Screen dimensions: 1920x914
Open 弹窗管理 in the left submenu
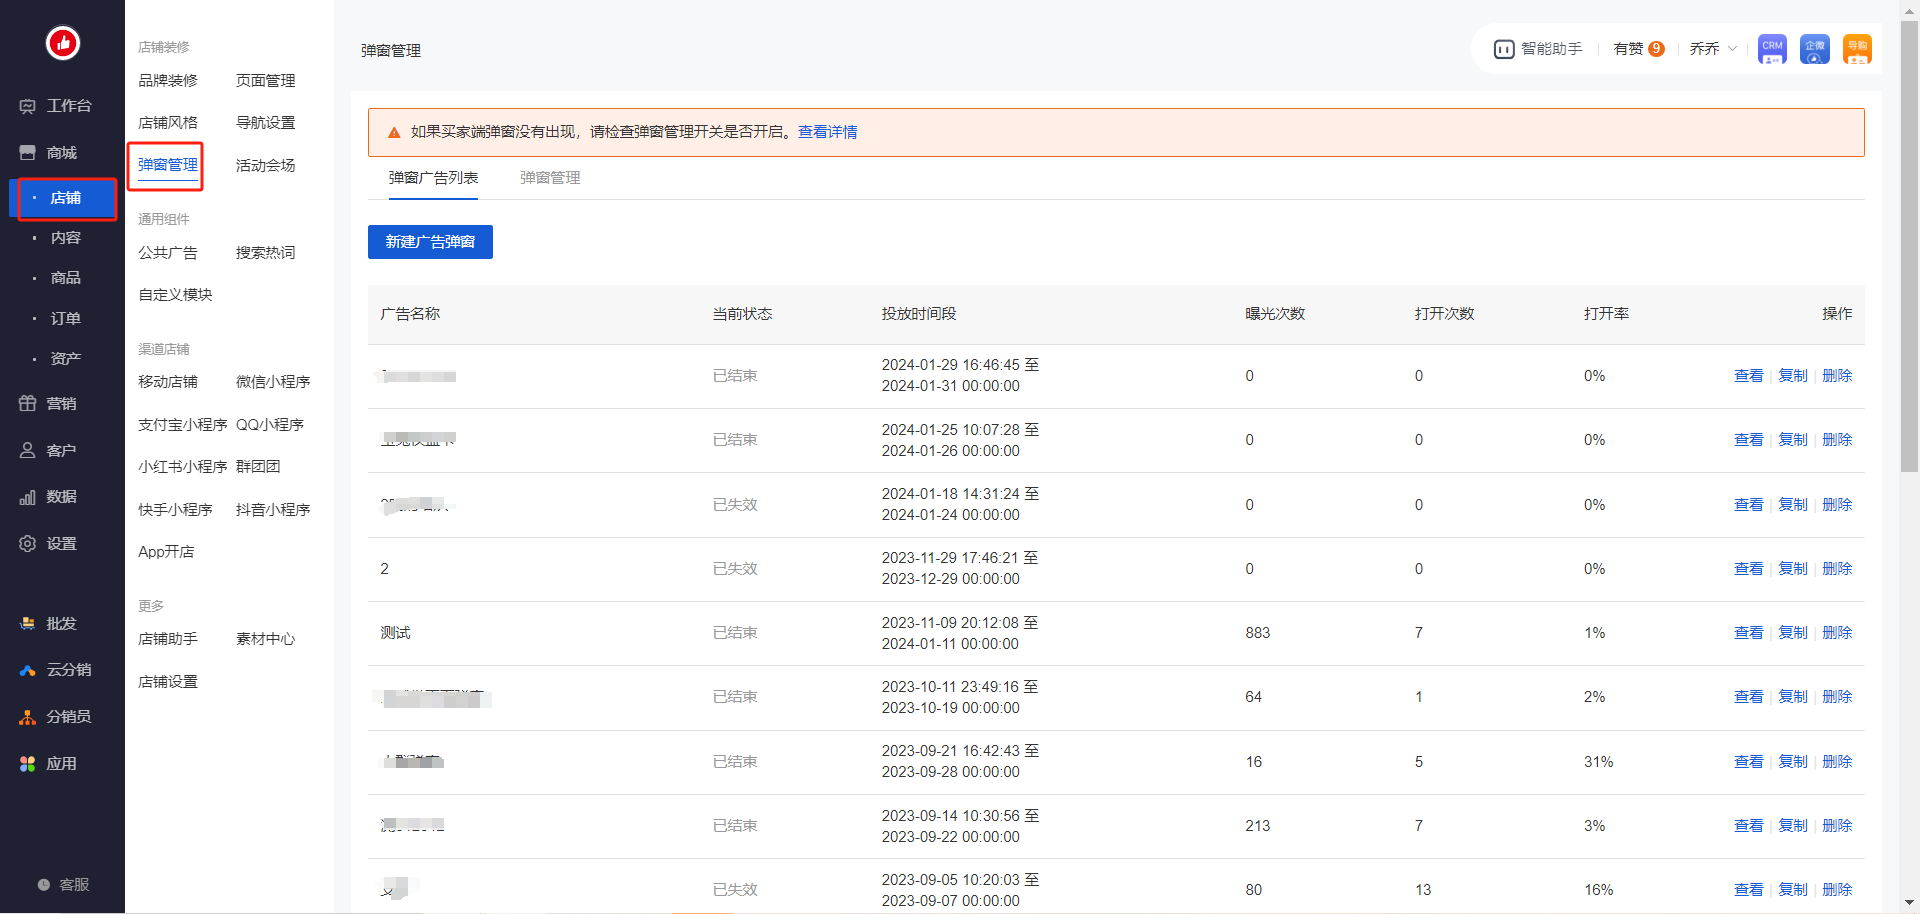click(168, 165)
